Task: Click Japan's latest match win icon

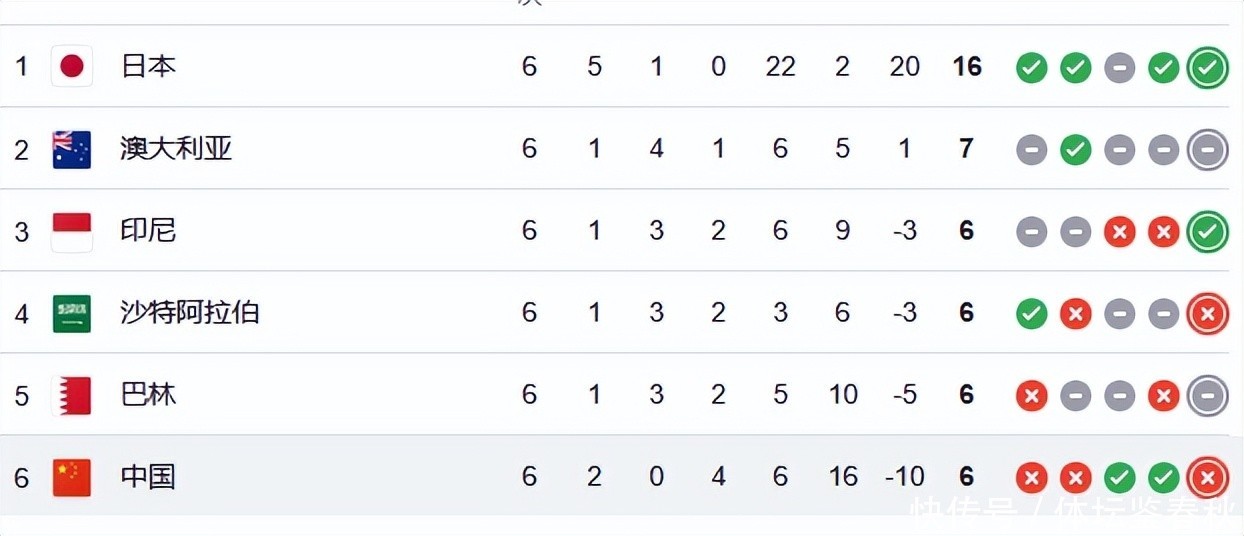Action: (1207, 68)
